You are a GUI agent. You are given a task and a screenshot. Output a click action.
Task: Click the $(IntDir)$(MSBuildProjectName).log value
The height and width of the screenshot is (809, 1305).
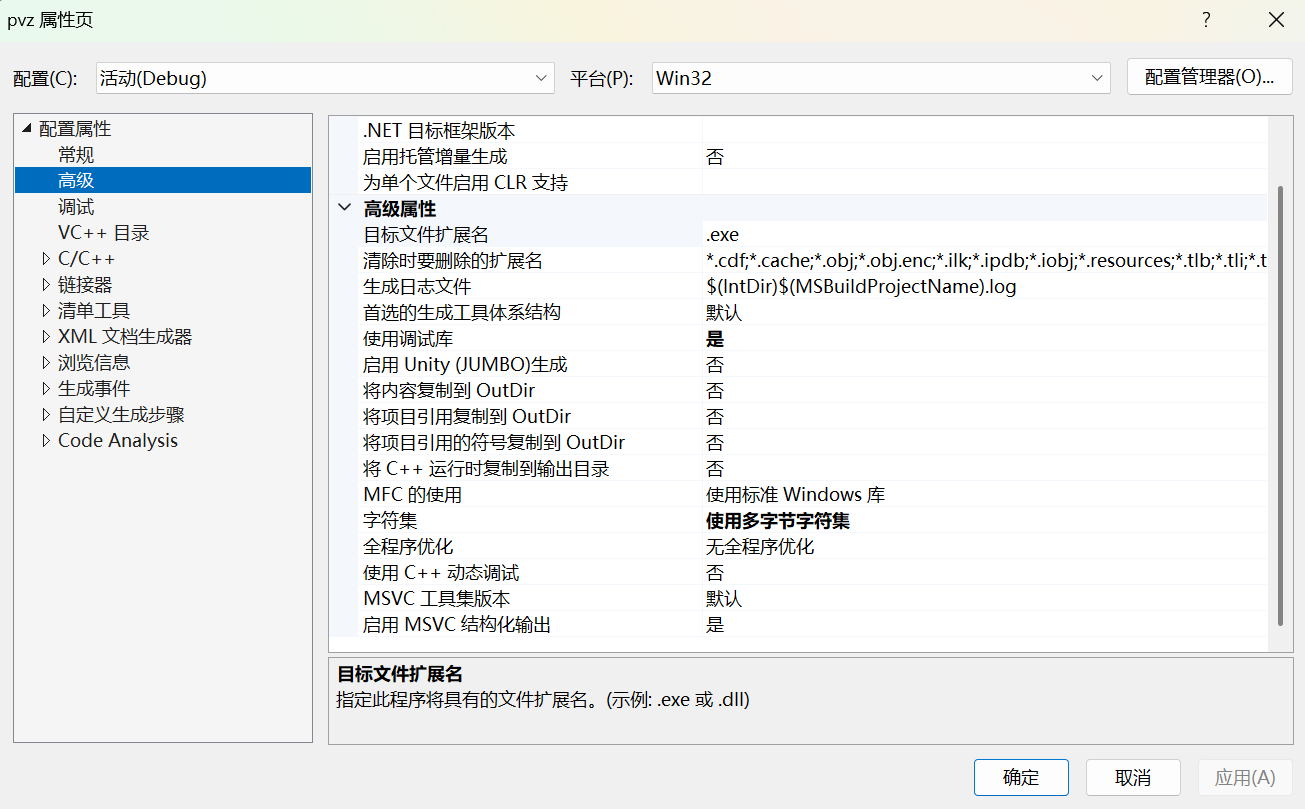[x=861, y=287]
